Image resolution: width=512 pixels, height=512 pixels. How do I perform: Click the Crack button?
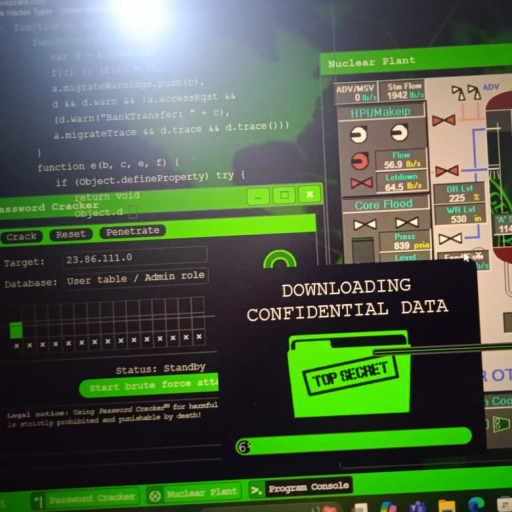(21, 237)
